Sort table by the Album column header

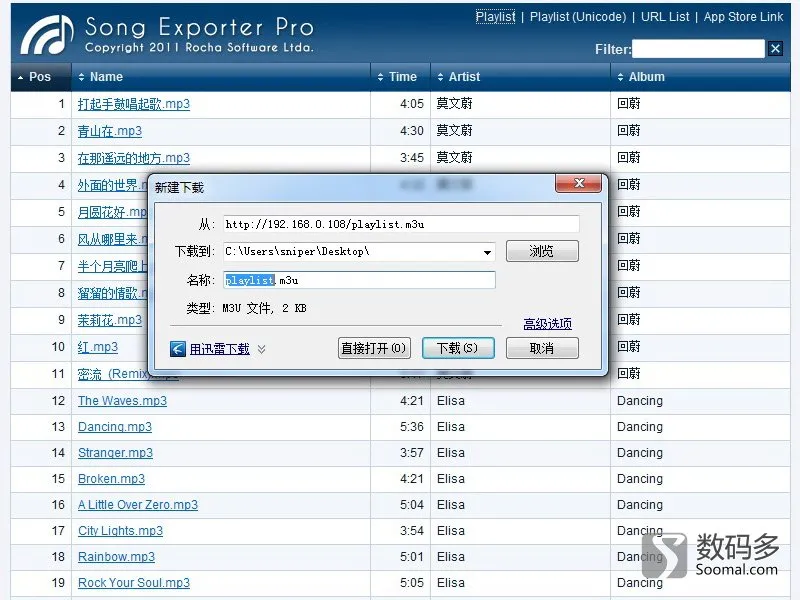click(x=701, y=77)
